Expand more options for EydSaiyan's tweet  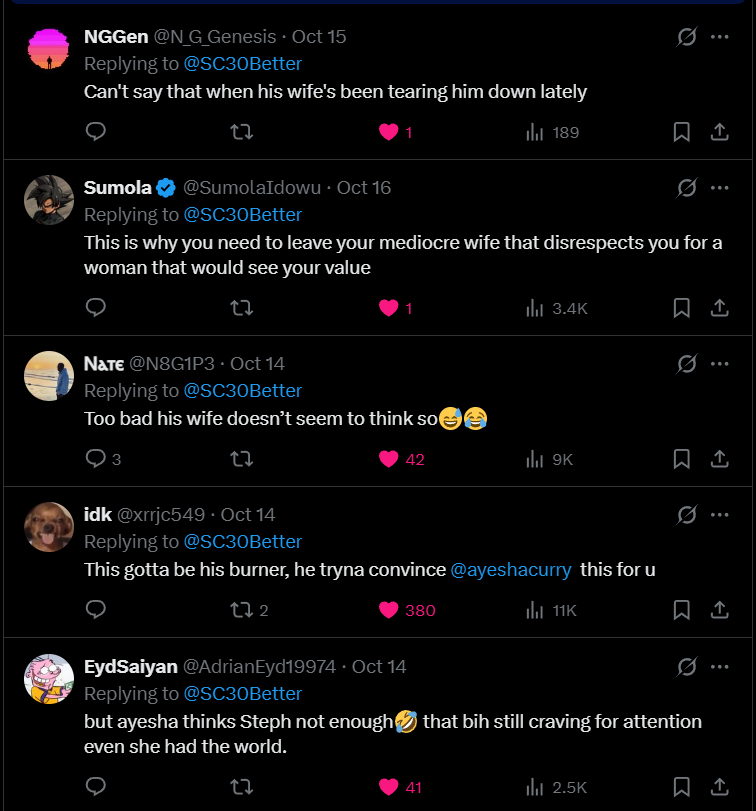tap(719, 667)
